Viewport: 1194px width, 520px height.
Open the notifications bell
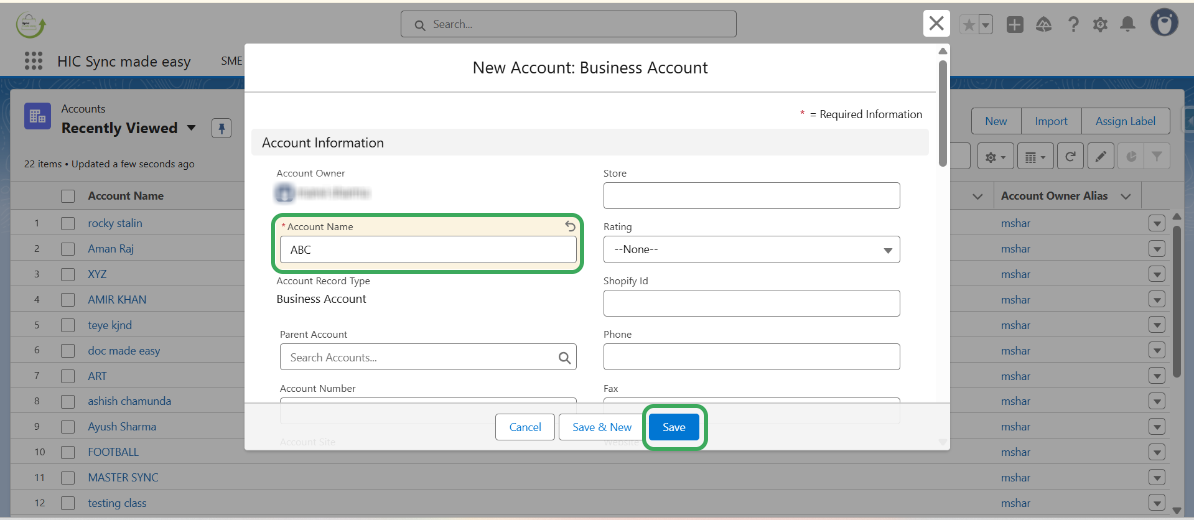1128,25
